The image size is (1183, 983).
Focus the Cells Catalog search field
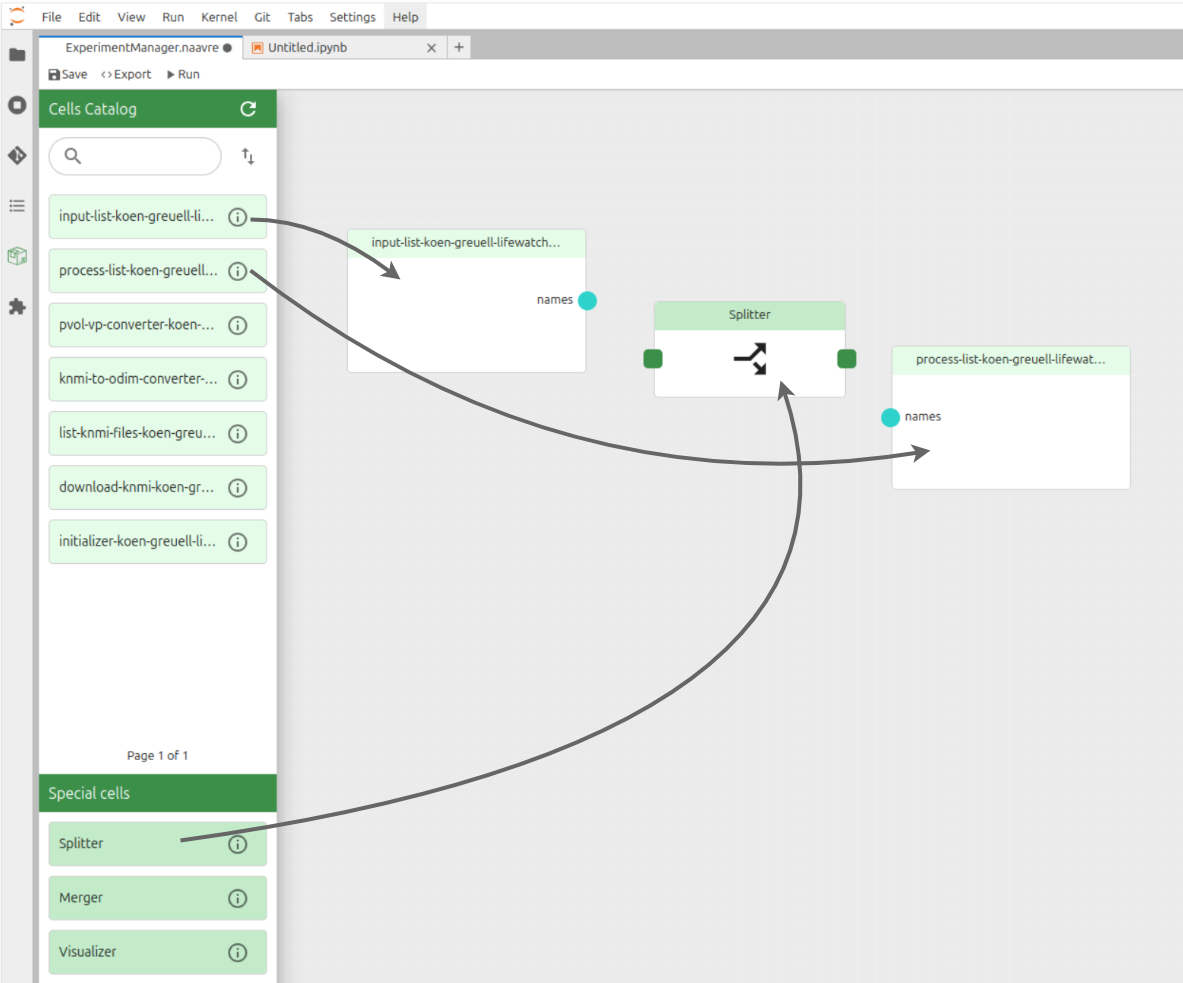pyautogui.click(x=135, y=156)
